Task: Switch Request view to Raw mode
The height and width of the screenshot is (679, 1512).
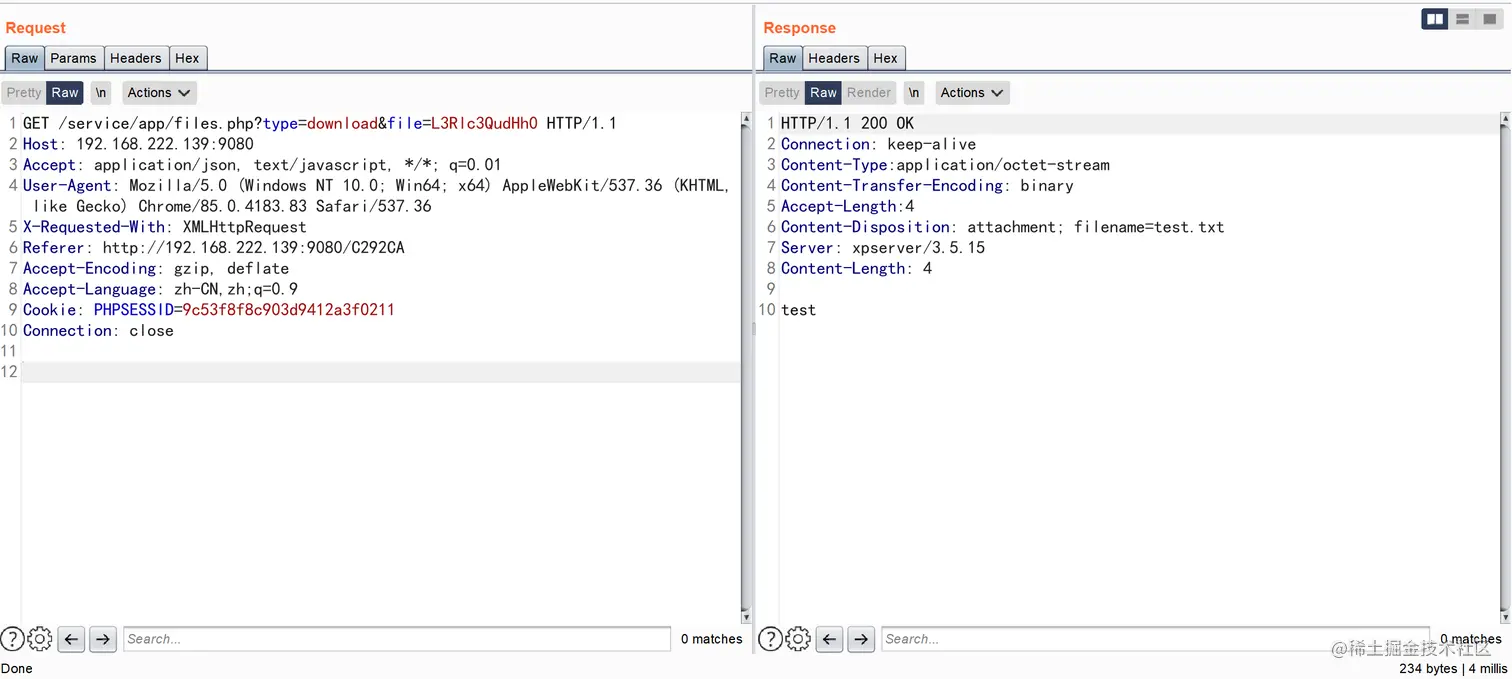Action: click(65, 93)
